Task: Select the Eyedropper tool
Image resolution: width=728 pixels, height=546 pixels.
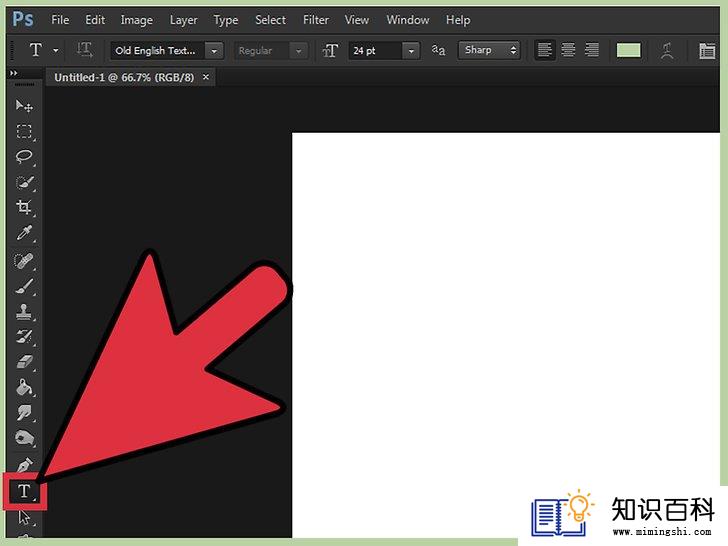Action: (x=24, y=233)
